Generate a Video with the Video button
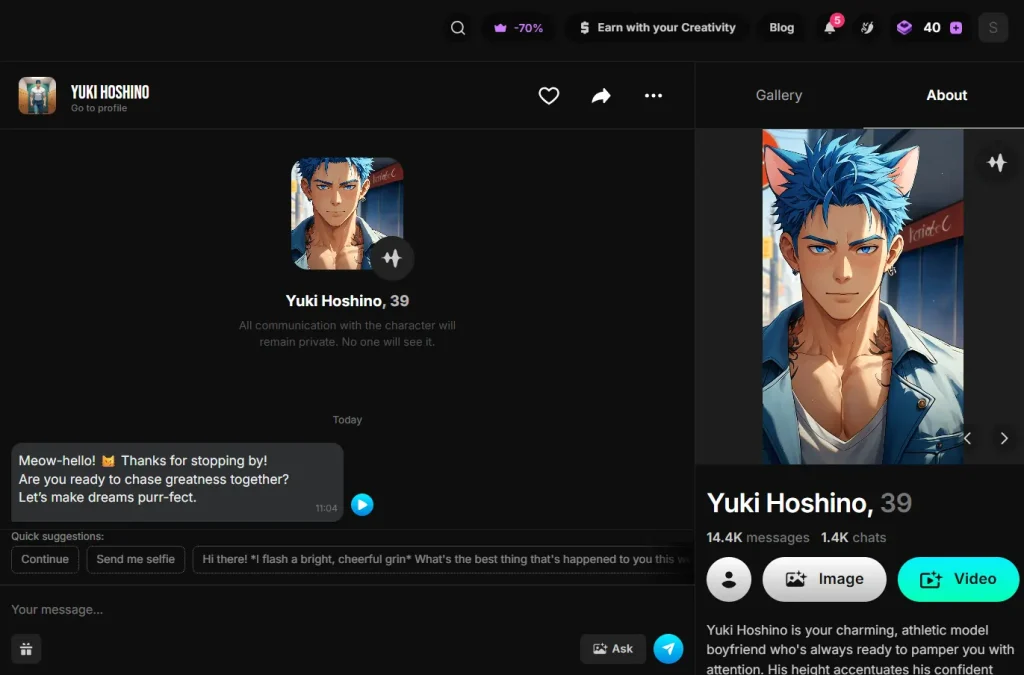 tap(958, 579)
